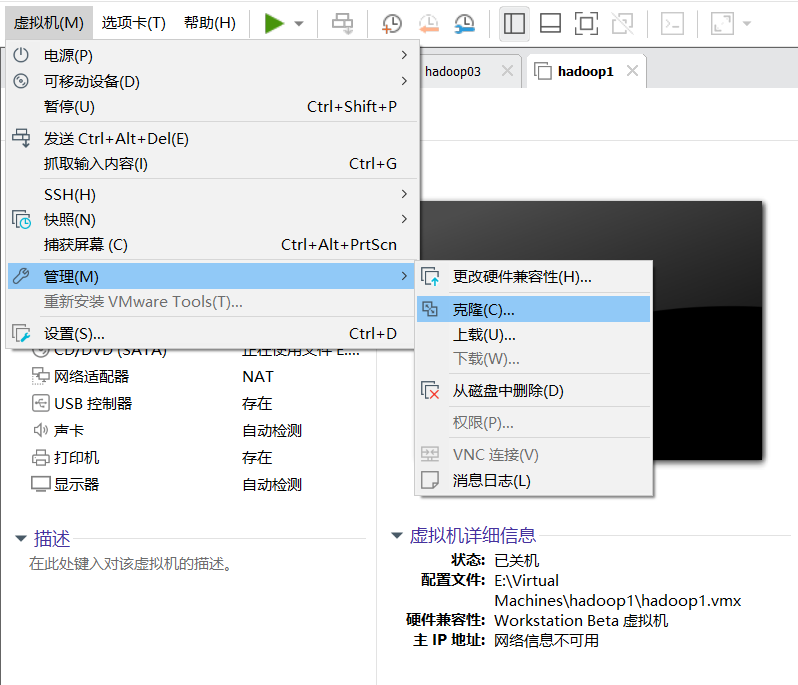Click the NAT value of 网络适配器
Viewport: 798px width, 685px height.
pyautogui.click(x=258, y=377)
